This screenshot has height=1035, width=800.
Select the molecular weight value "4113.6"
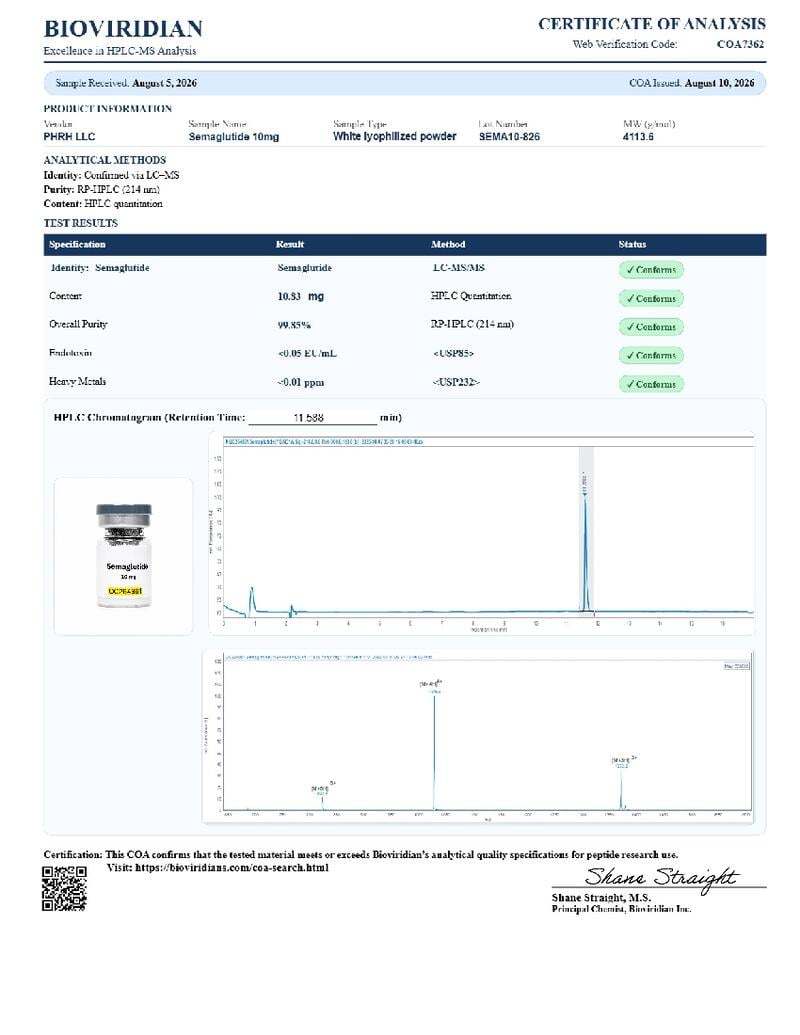click(x=638, y=137)
